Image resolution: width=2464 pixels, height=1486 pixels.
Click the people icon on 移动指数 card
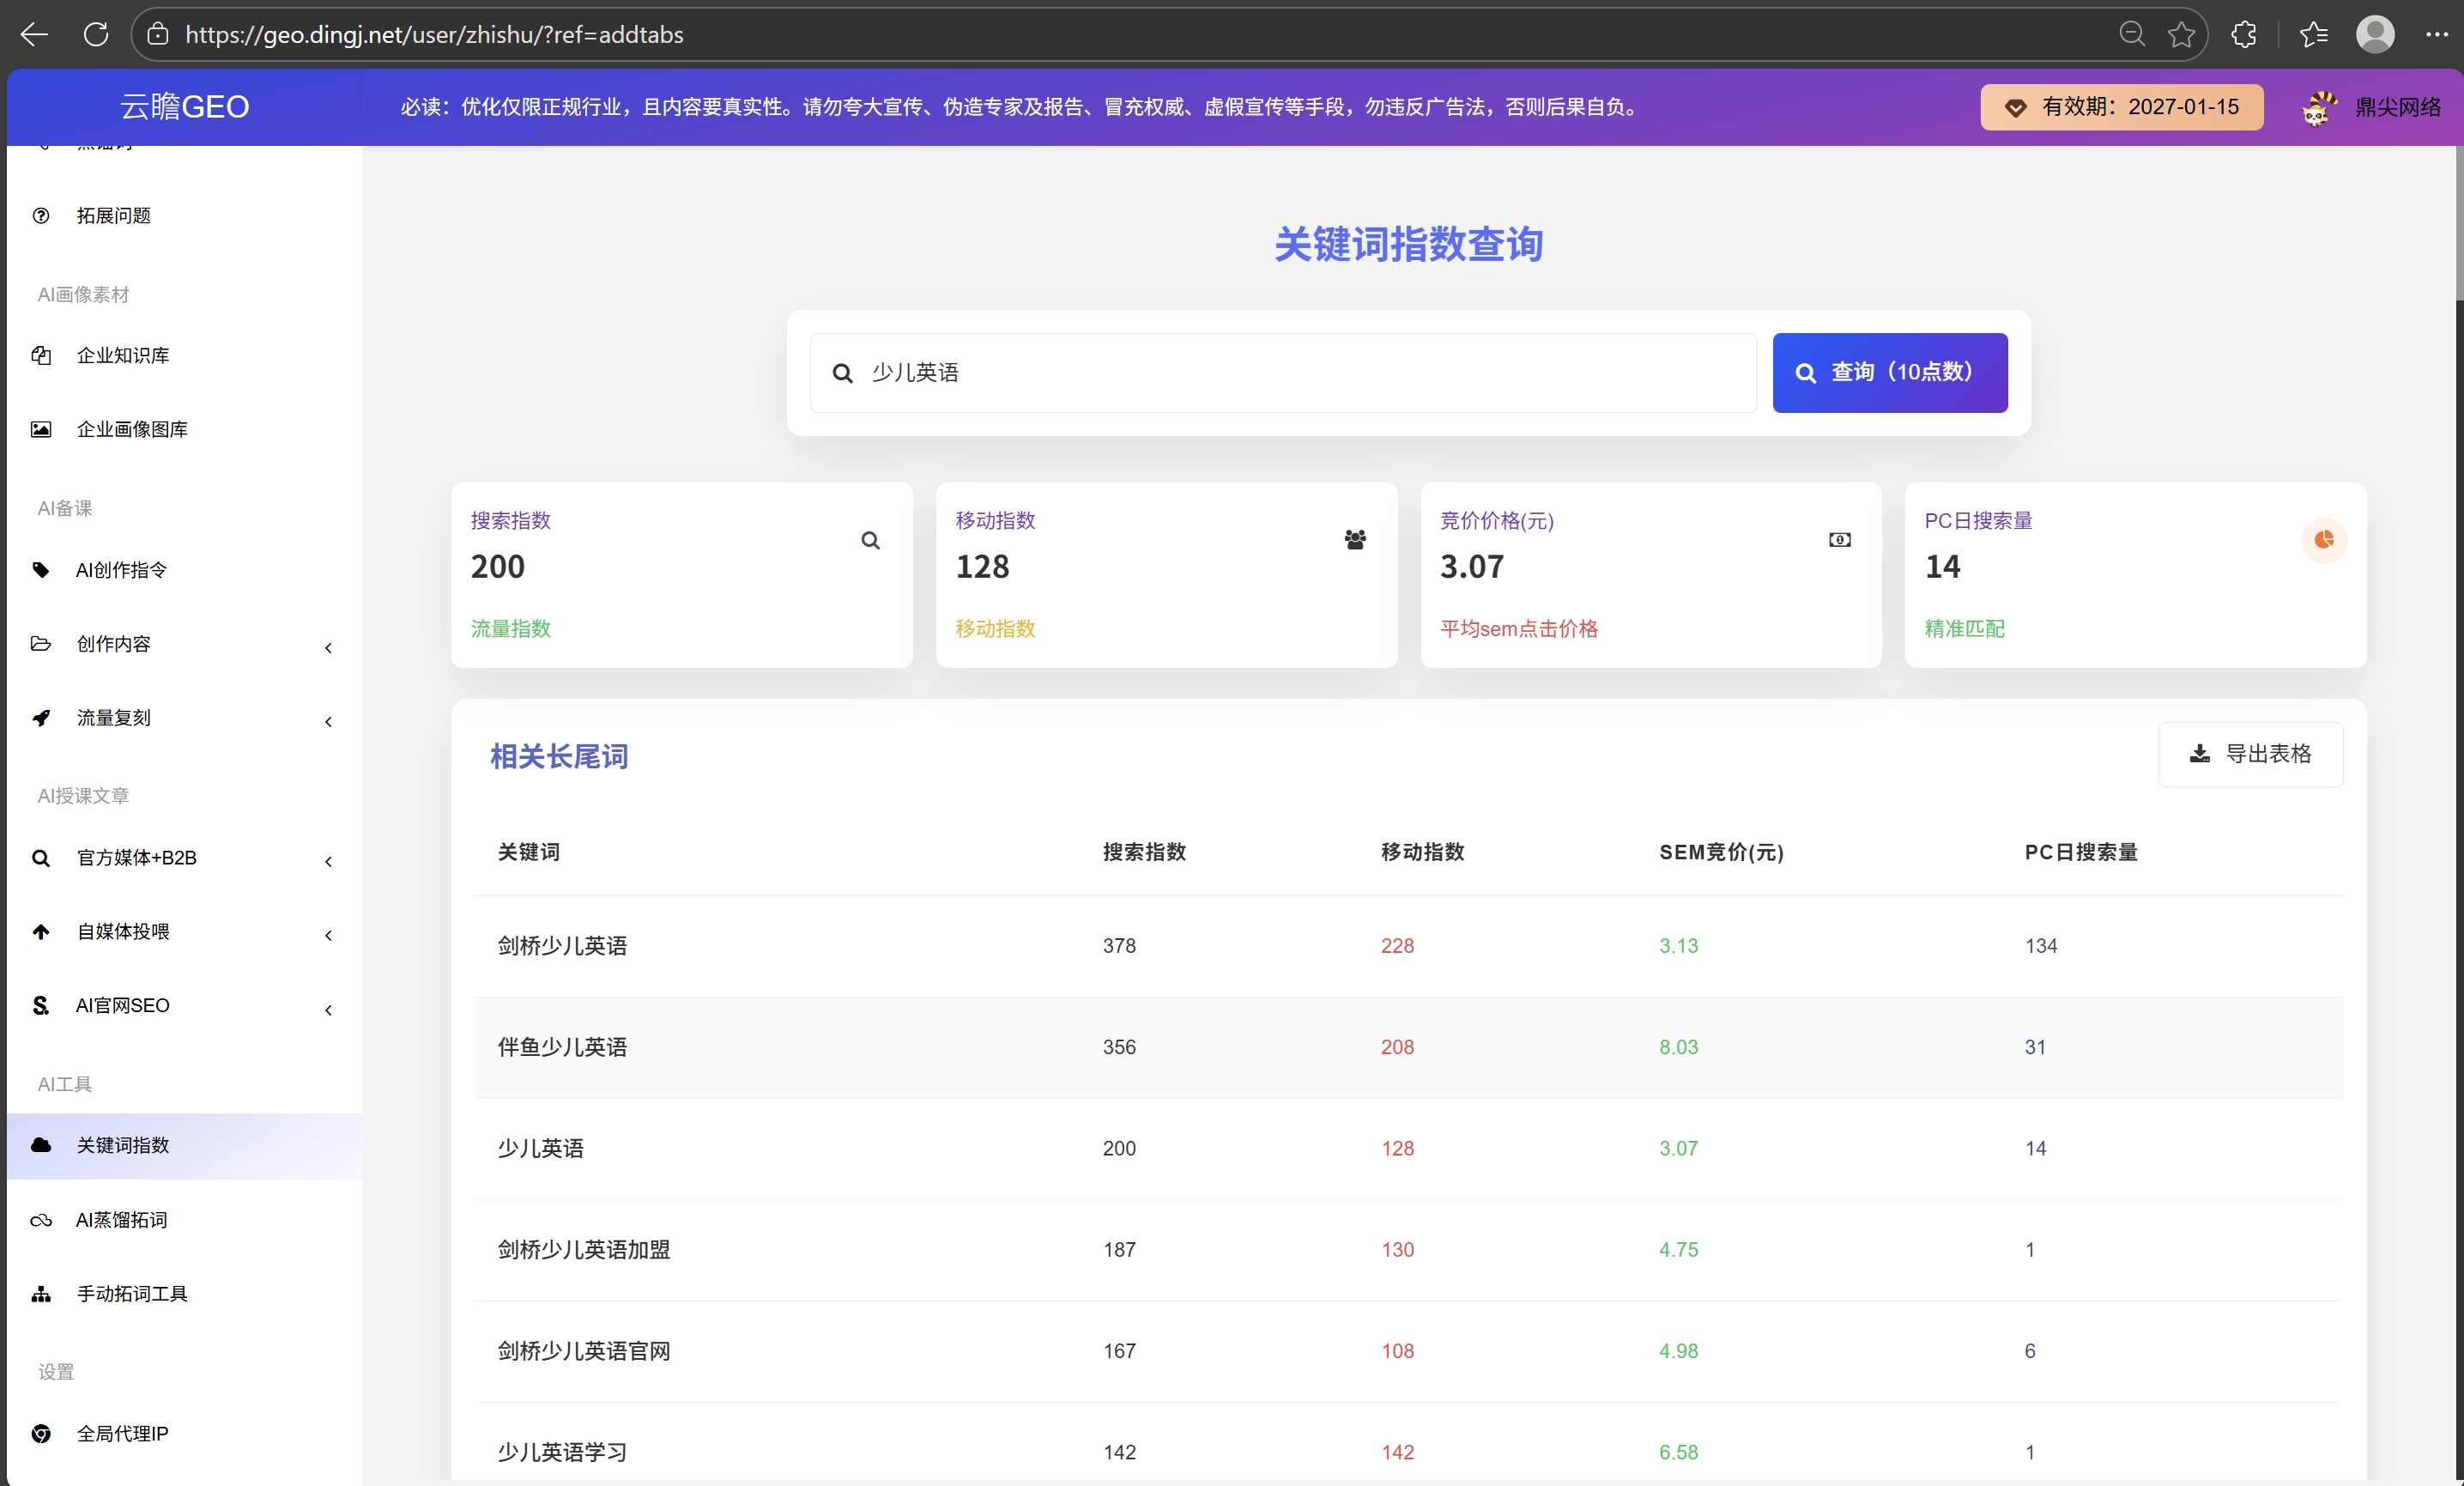point(1354,540)
